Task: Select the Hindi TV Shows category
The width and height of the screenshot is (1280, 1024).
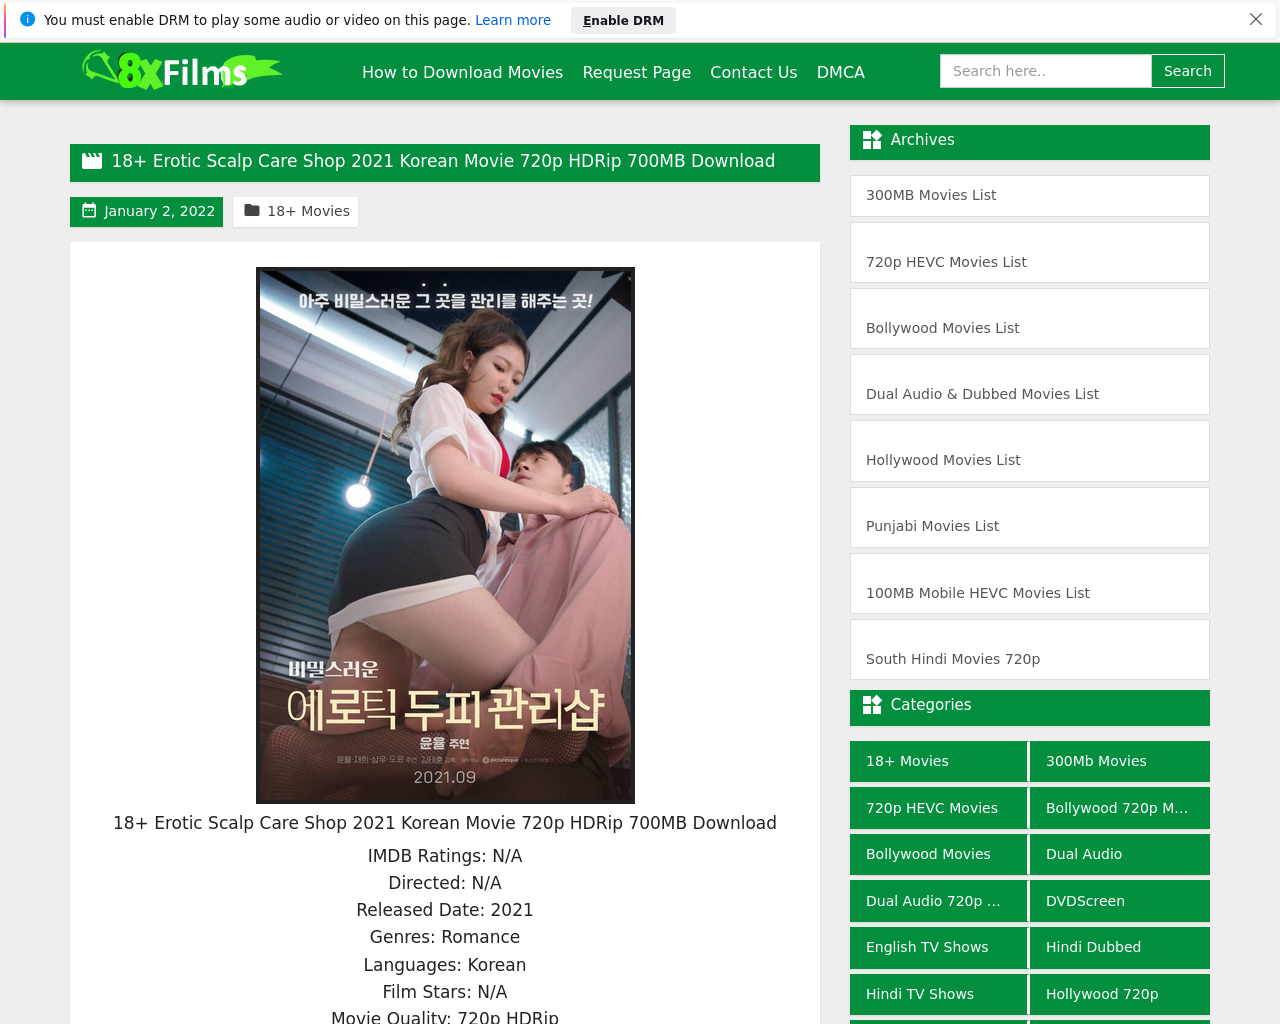Action: tap(938, 994)
